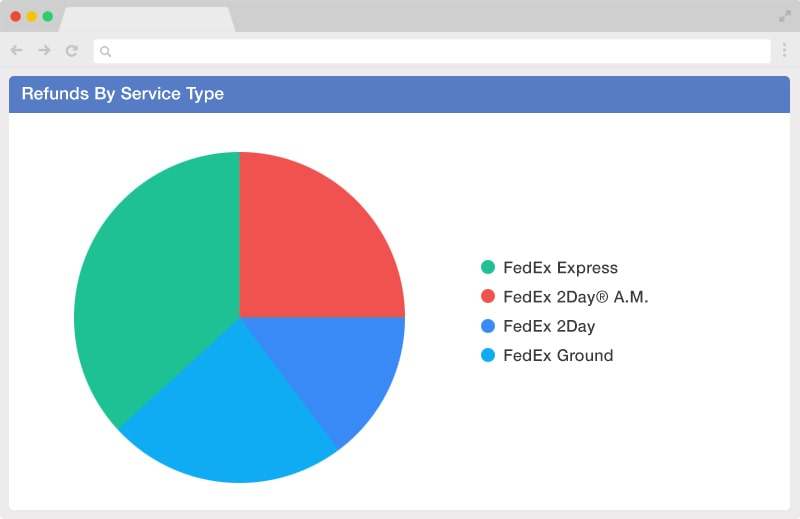Click the FedEx 2Day® A.M. legend label
This screenshot has width=800, height=519.
pyautogui.click(x=576, y=296)
